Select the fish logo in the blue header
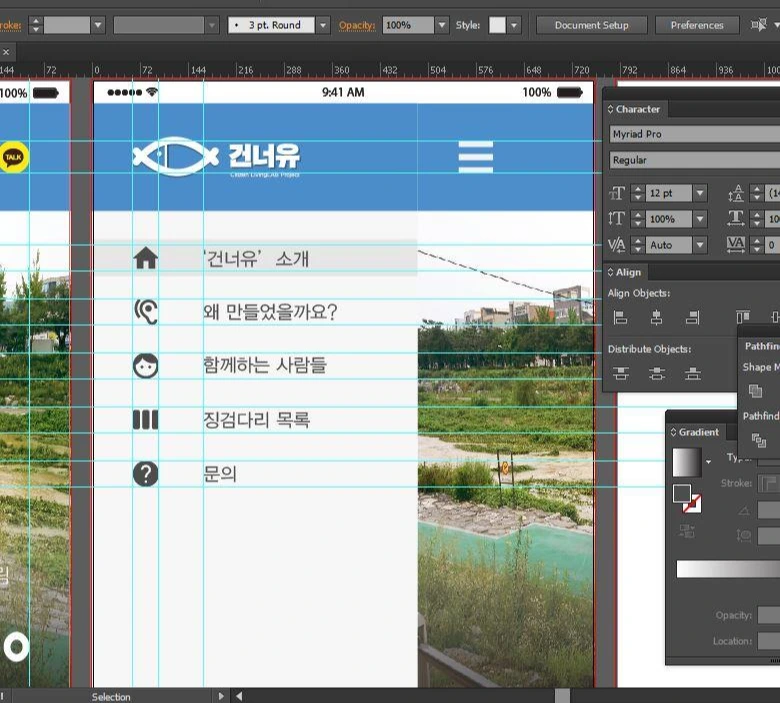The height and width of the screenshot is (703, 780). point(176,157)
